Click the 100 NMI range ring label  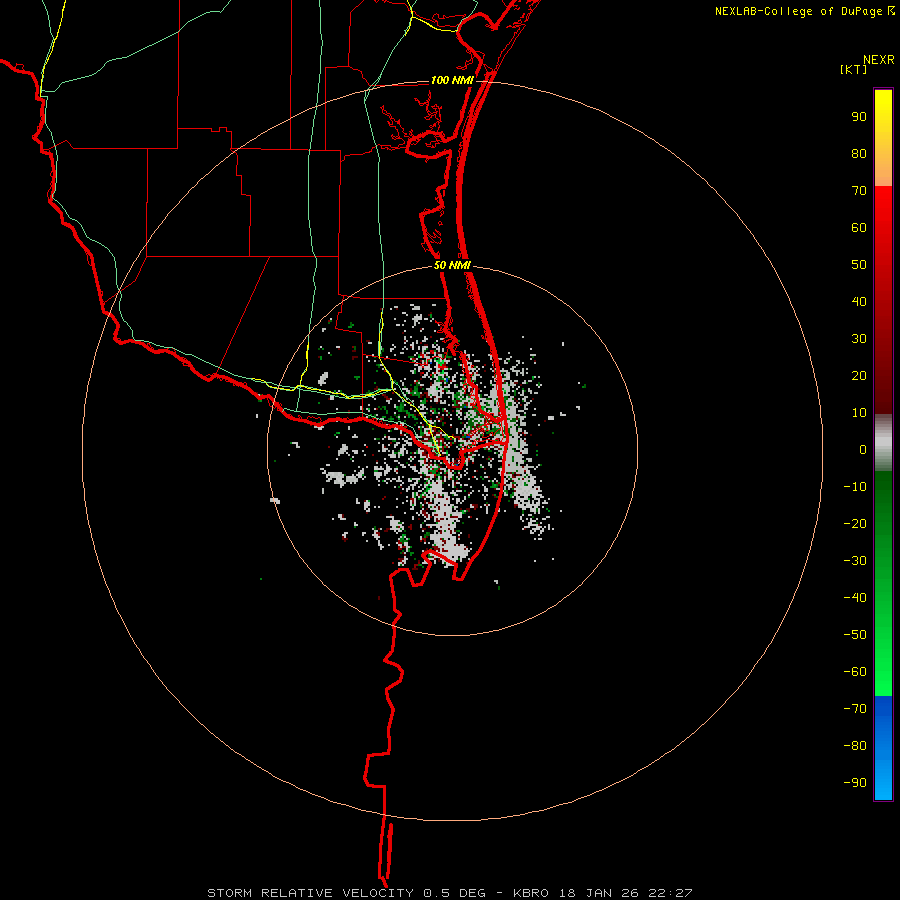pos(452,80)
